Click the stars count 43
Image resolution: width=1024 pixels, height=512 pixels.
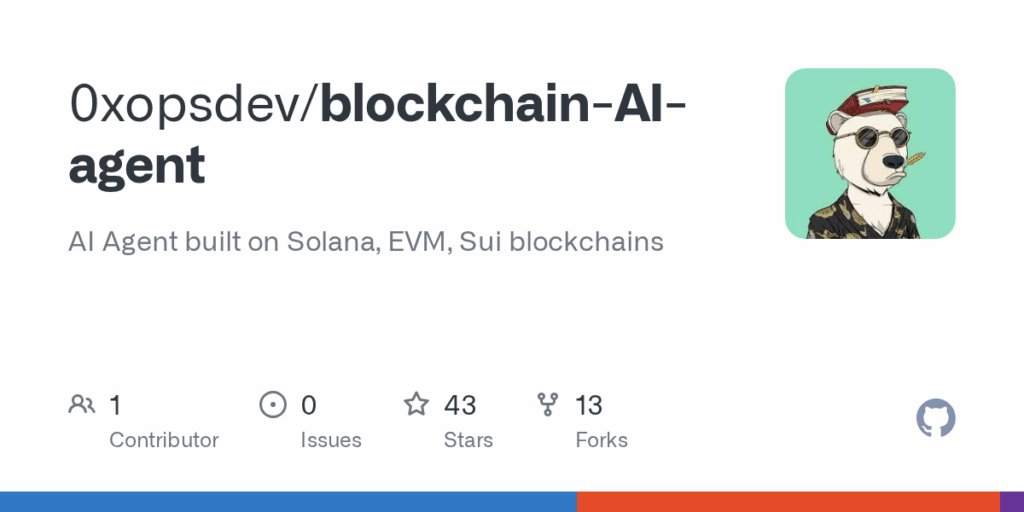pyautogui.click(x=460, y=406)
